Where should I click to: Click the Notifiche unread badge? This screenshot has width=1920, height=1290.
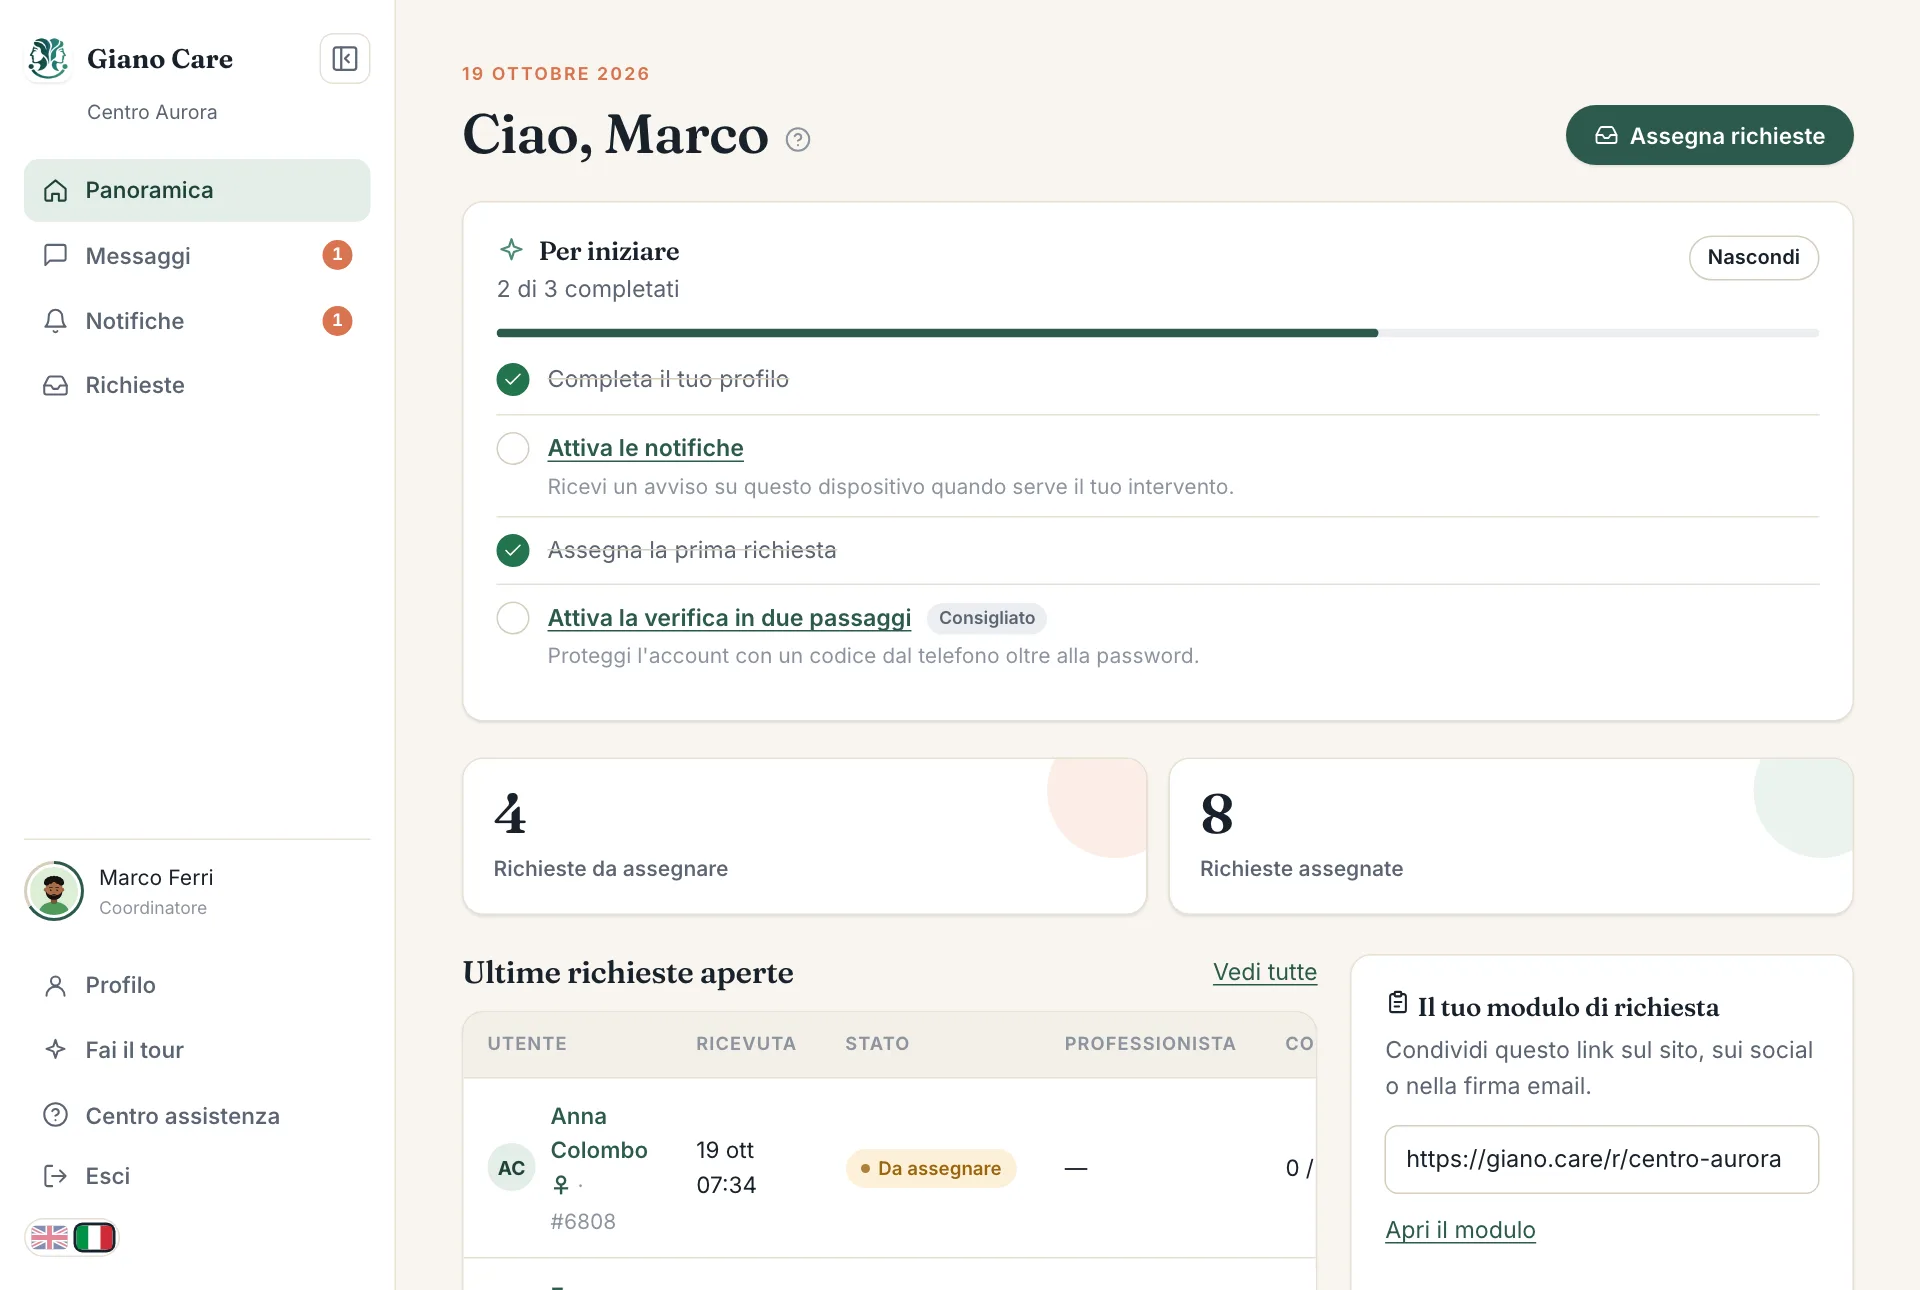click(x=337, y=321)
